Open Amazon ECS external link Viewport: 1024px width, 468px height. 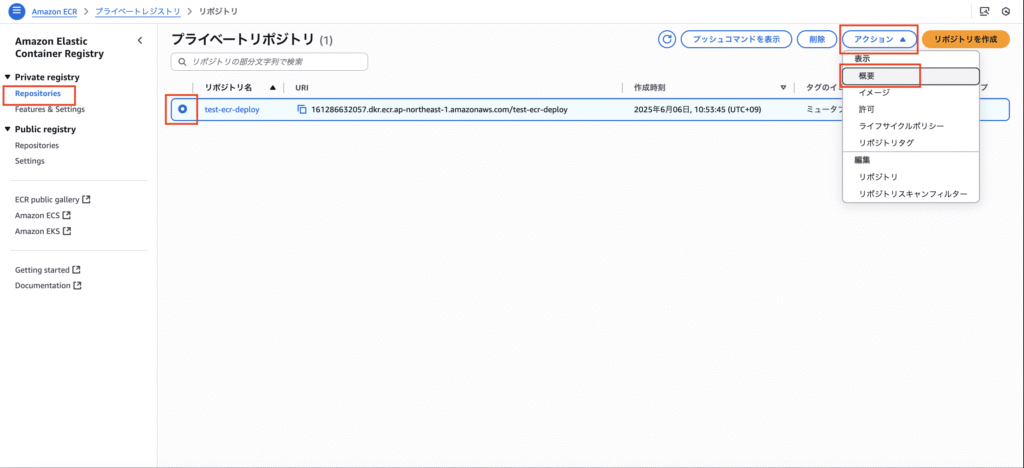click(x=42, y=215)
